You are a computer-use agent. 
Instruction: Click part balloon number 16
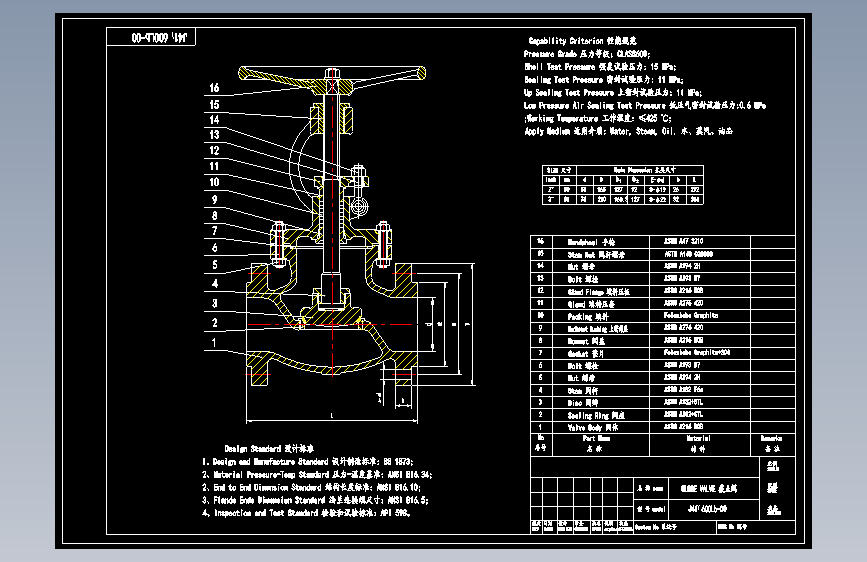pos(214,88)
